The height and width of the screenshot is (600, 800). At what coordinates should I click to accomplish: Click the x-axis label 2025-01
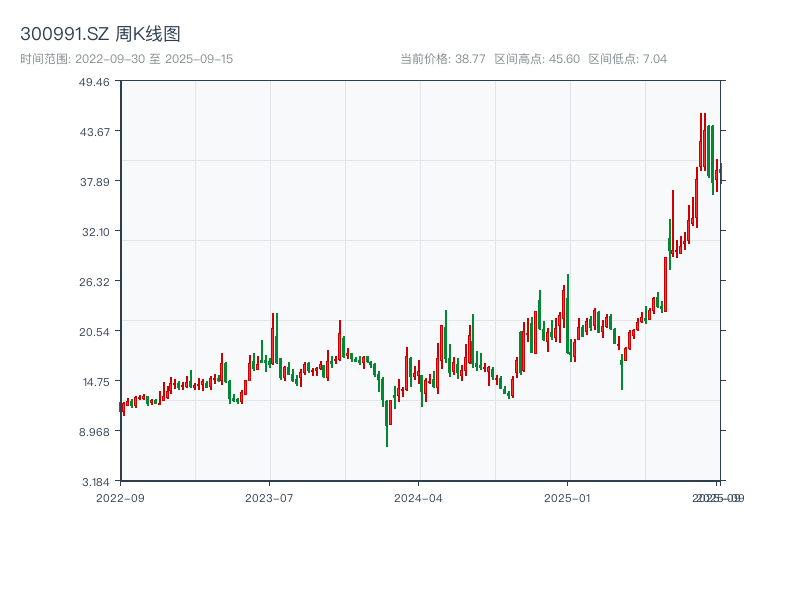click(567, 498)
